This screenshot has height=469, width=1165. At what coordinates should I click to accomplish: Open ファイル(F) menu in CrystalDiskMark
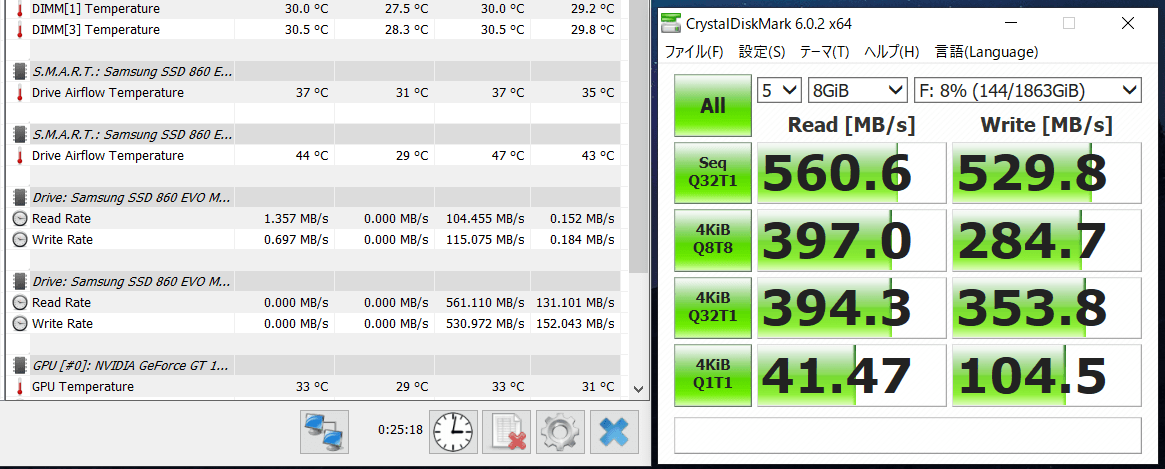point(694,52)
